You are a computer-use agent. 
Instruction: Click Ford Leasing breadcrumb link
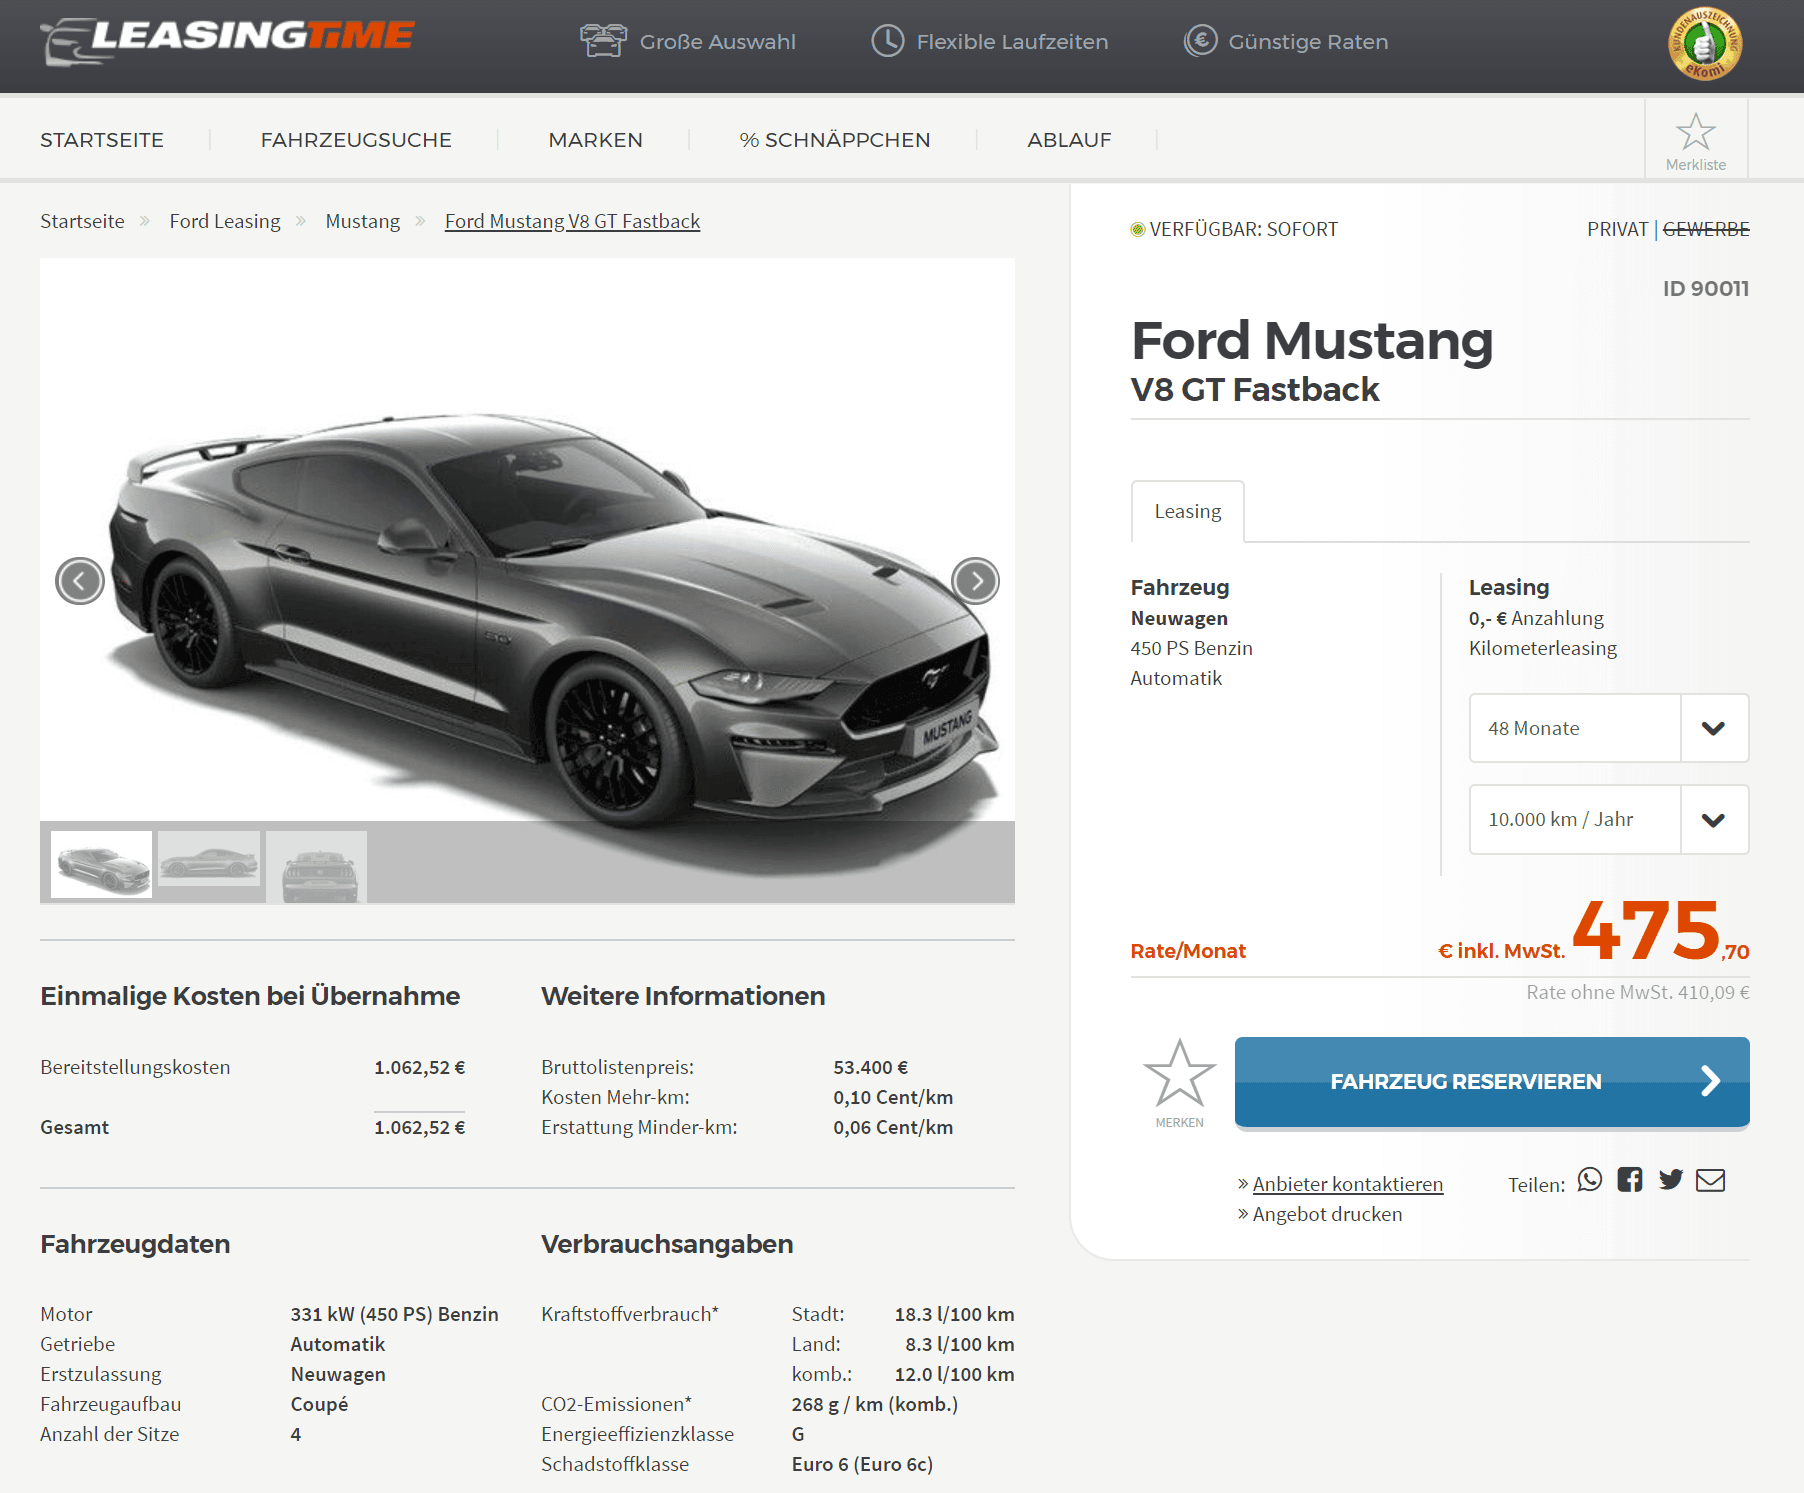[225, 221]
